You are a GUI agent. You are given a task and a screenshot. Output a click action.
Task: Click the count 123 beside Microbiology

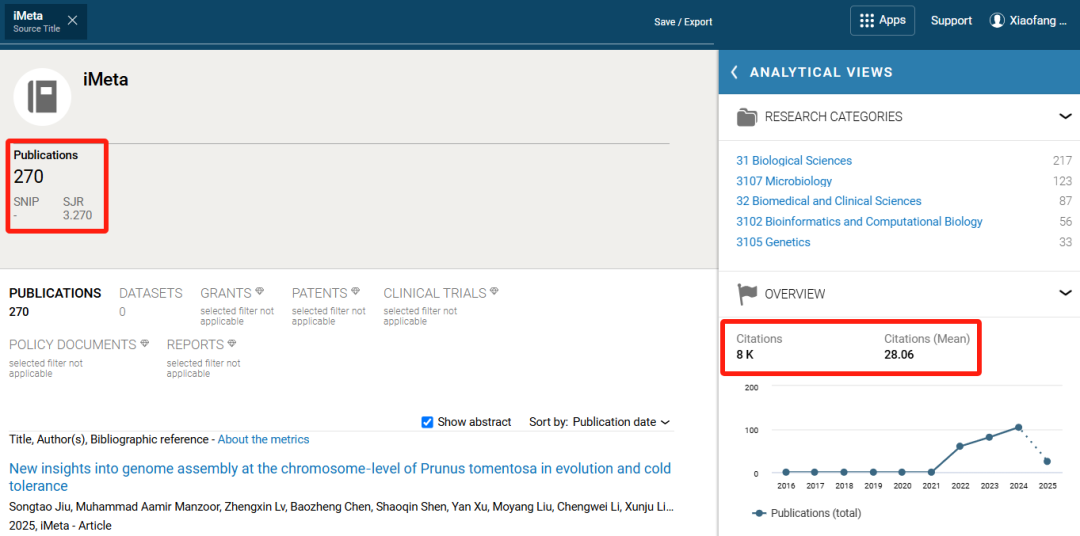(1062, 181)
